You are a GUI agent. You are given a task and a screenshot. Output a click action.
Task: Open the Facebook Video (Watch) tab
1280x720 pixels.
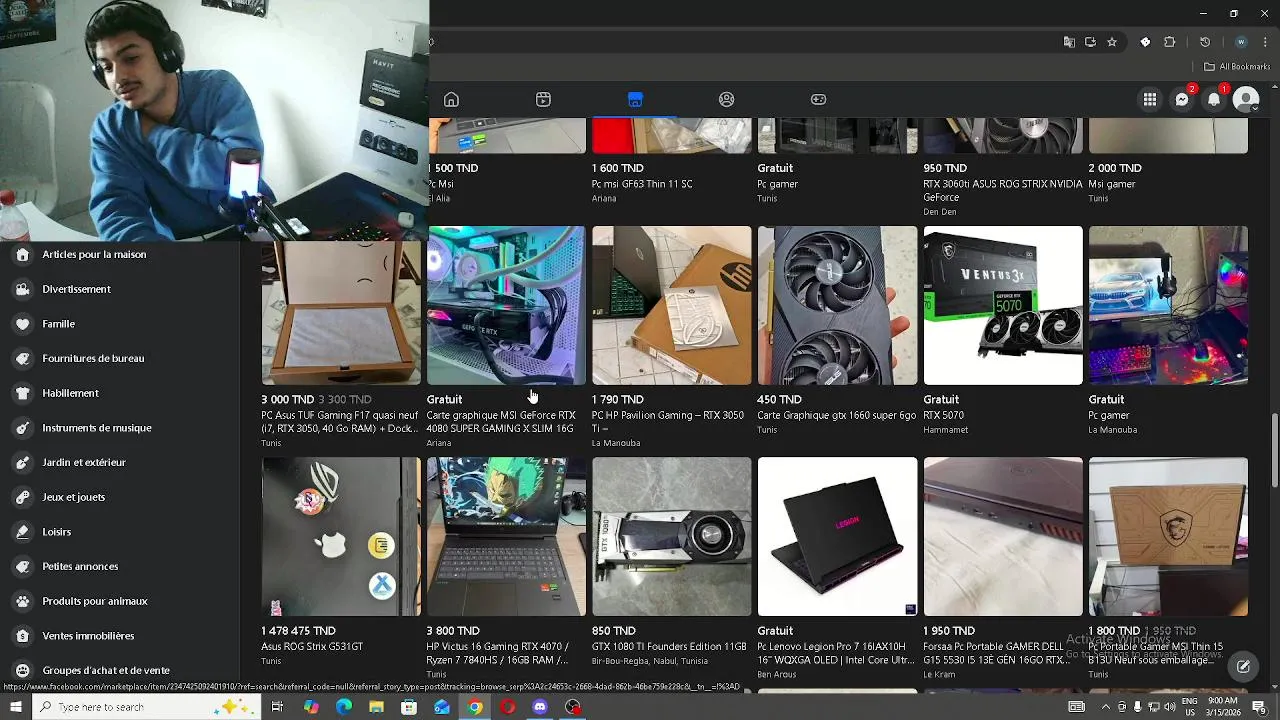(x=543, y=99)
